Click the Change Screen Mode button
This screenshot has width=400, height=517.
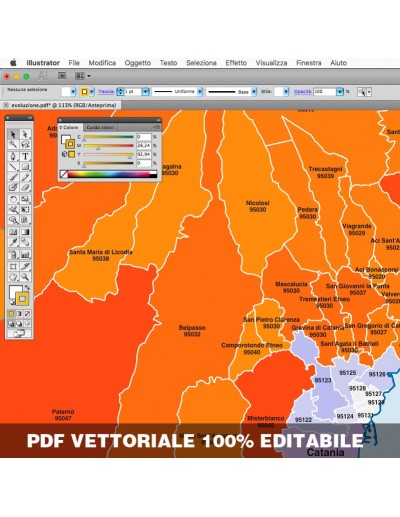click(19, 333)
